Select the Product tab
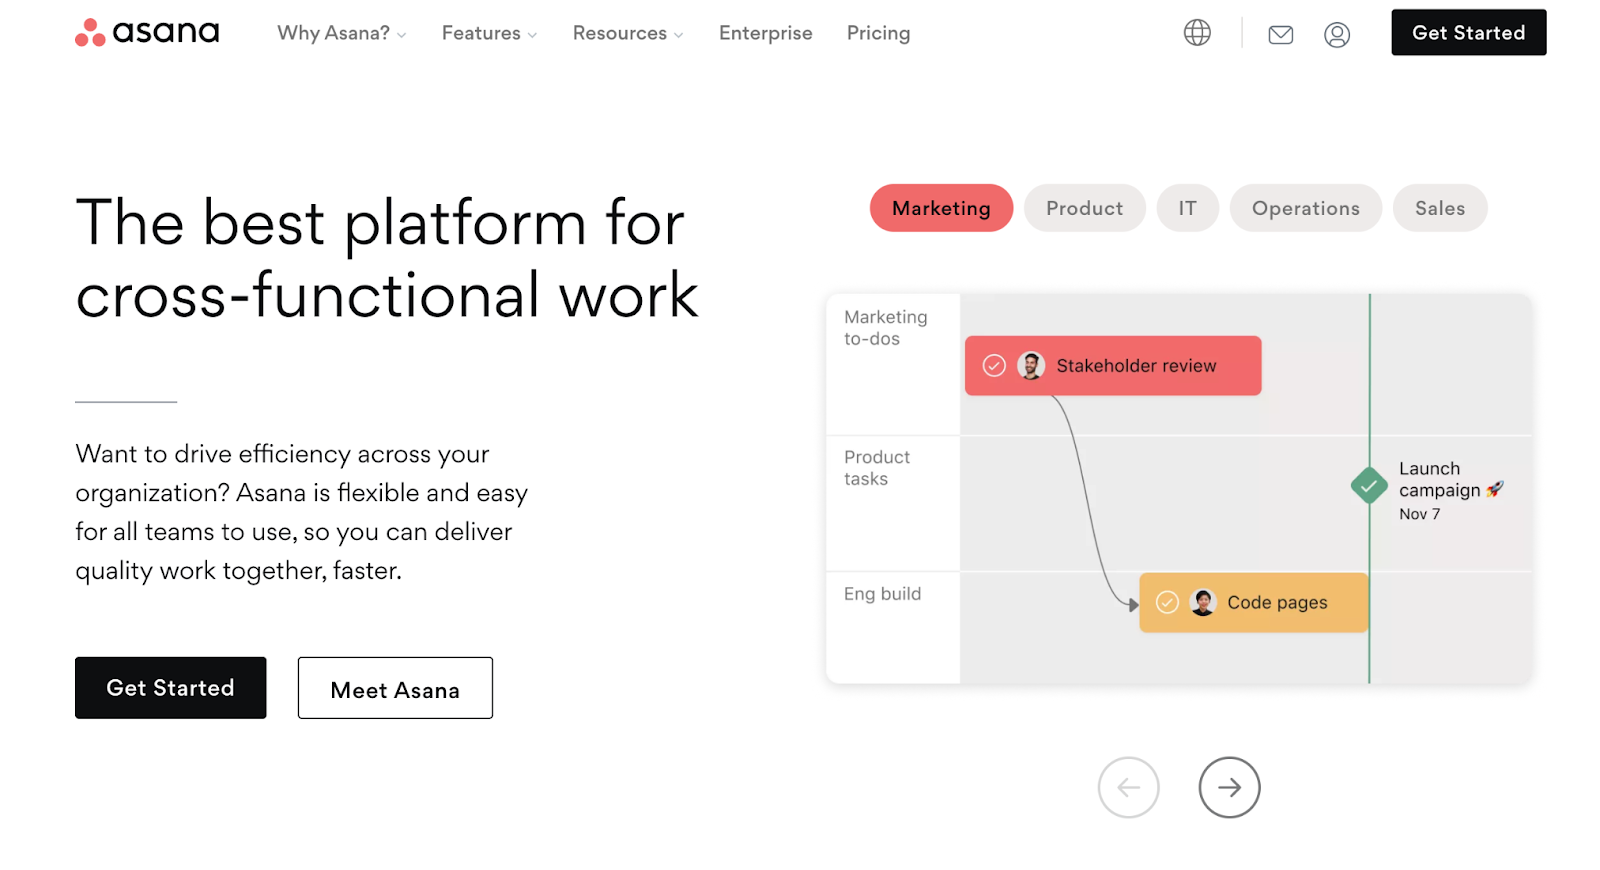This screenshot has width=1600, height=870. tap(1084, 208)
